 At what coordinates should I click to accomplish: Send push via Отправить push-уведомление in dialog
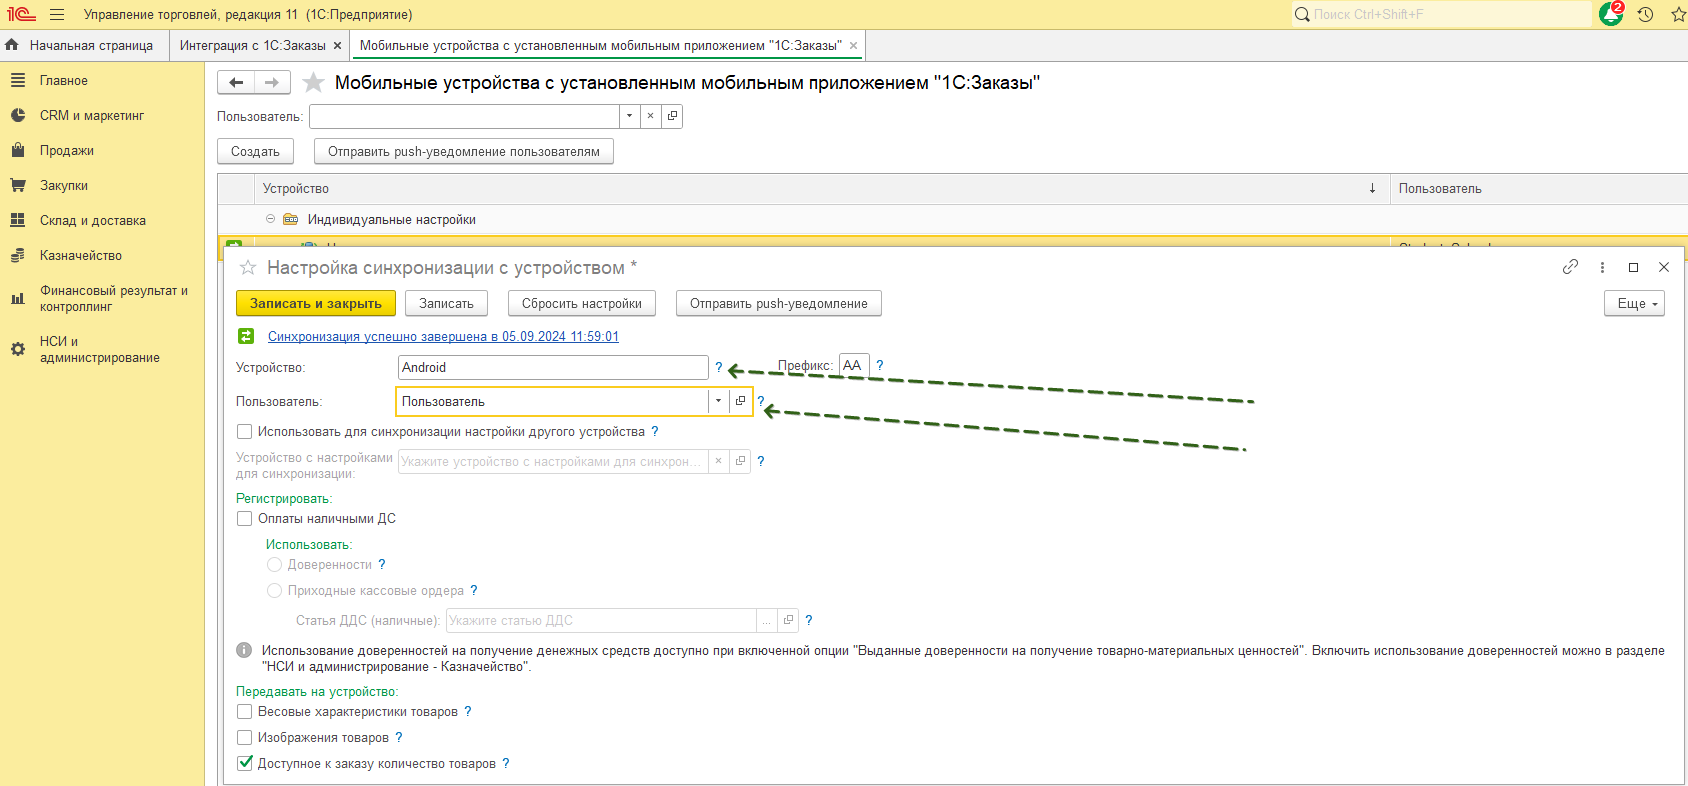pyautogui.click(x=779, y=304)
